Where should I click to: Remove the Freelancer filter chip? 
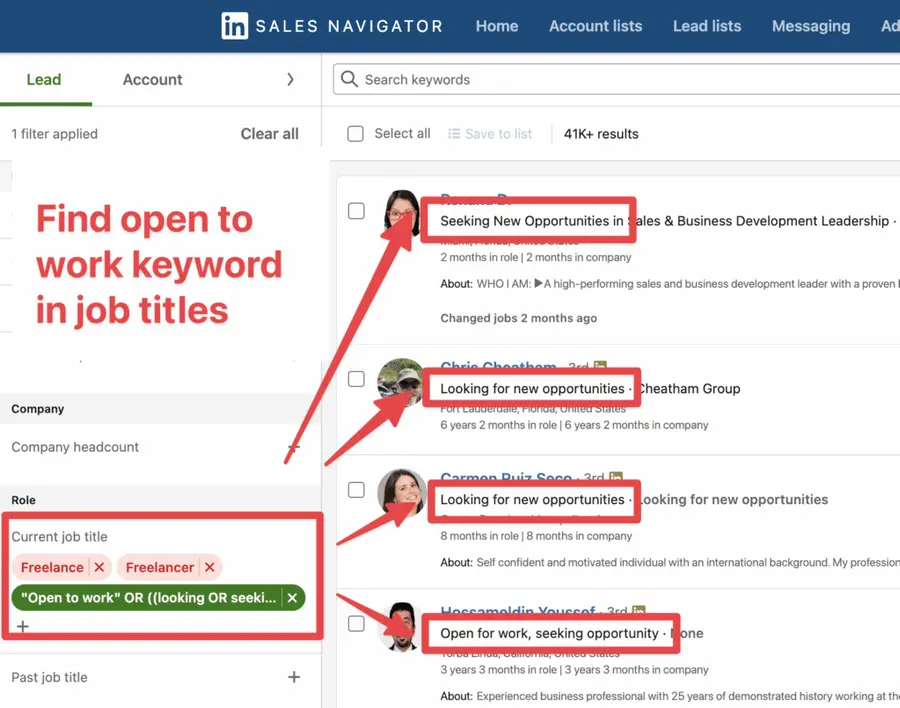click(x=208, y=567)
